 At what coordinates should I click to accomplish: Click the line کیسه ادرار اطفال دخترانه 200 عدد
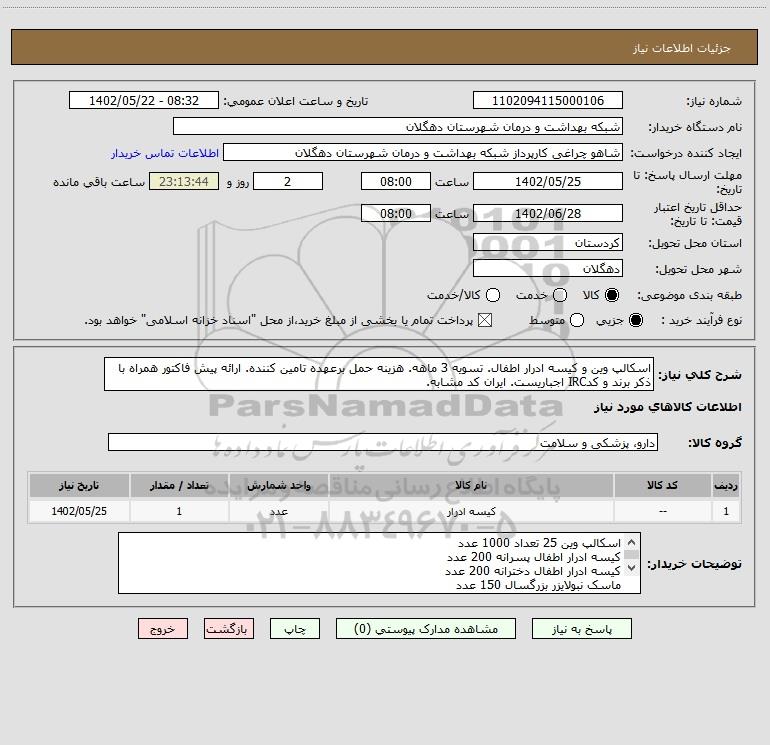pyautogui.click(x=533, y=571)
